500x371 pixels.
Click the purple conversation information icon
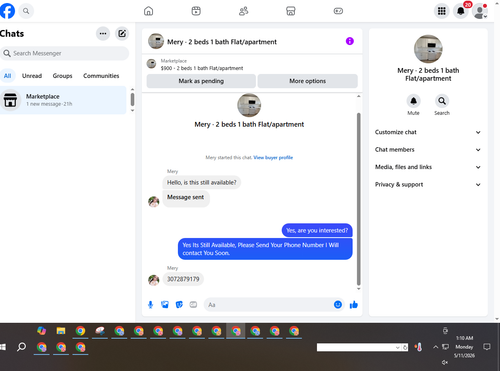(350, 41)
